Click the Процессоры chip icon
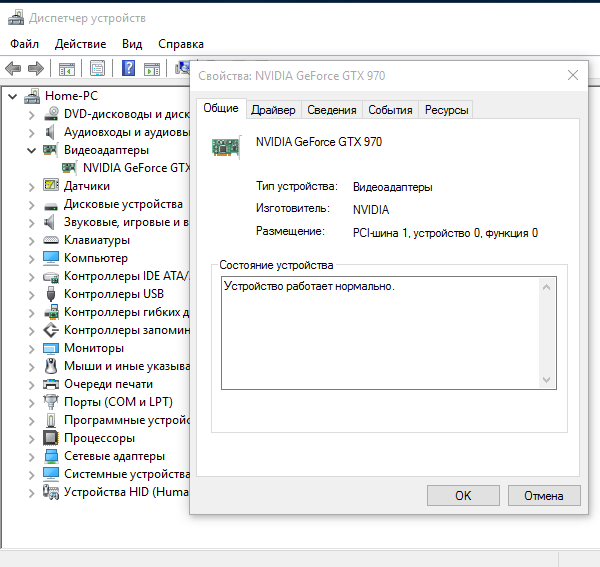The height and width of the screenshot is (567, 600). point(51,438)
